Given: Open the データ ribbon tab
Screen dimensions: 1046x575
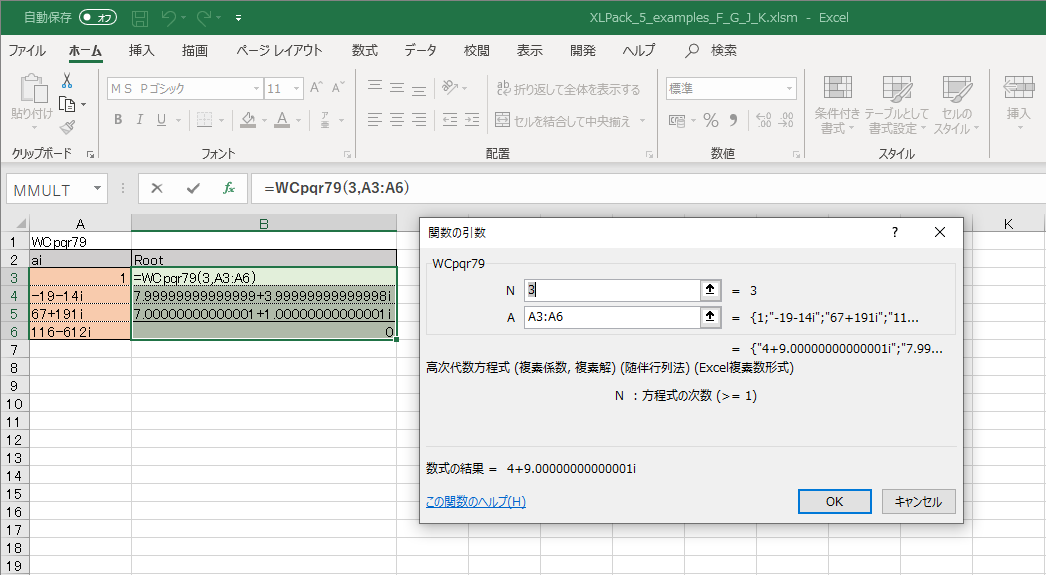Looking at the screenshot, I should 420,51.
